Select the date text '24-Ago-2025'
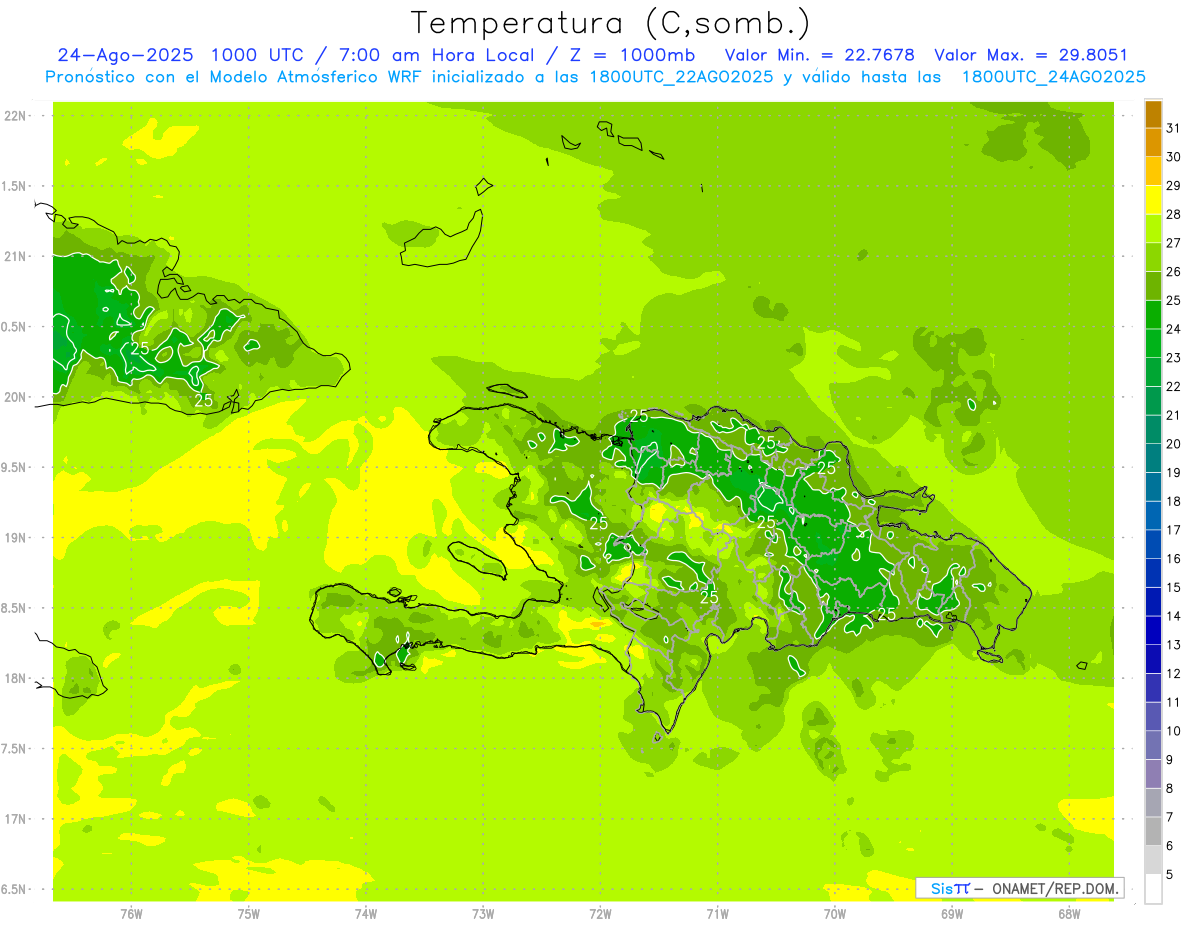This screenshot has width=1200, height=927. pyautogui.click(x=123, y=56)
